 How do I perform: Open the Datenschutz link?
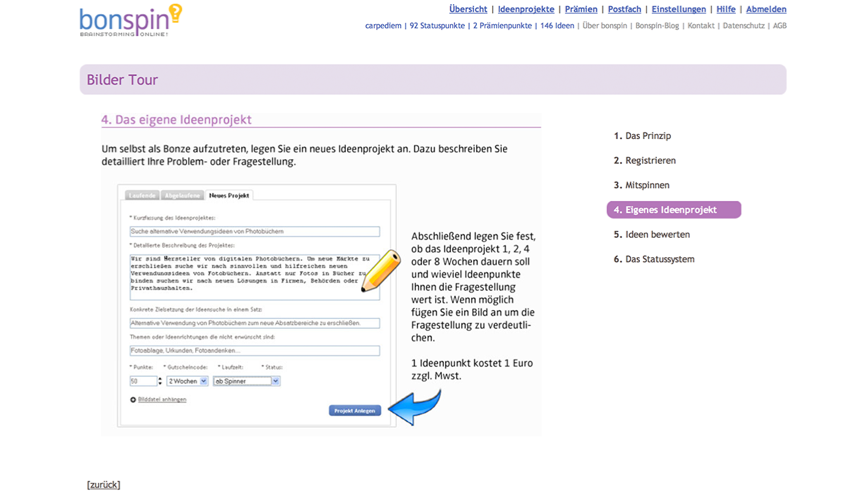click(x=743, y=26)
